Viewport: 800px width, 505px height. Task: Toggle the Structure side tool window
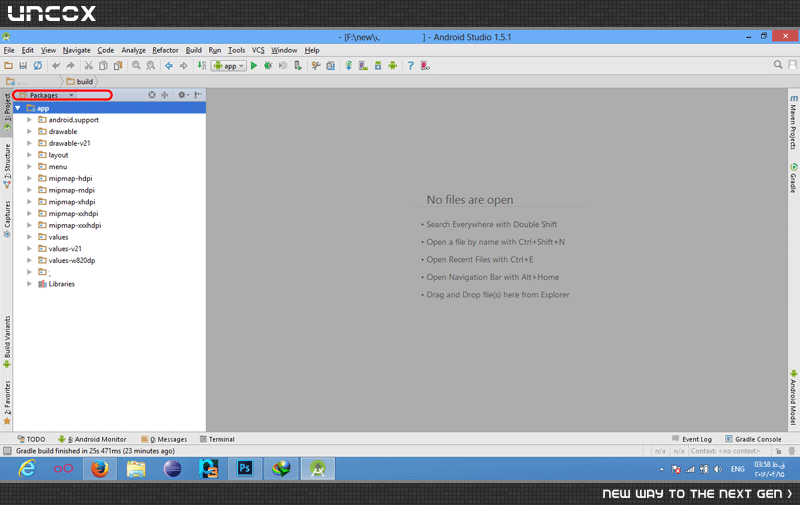coord(7,165)
